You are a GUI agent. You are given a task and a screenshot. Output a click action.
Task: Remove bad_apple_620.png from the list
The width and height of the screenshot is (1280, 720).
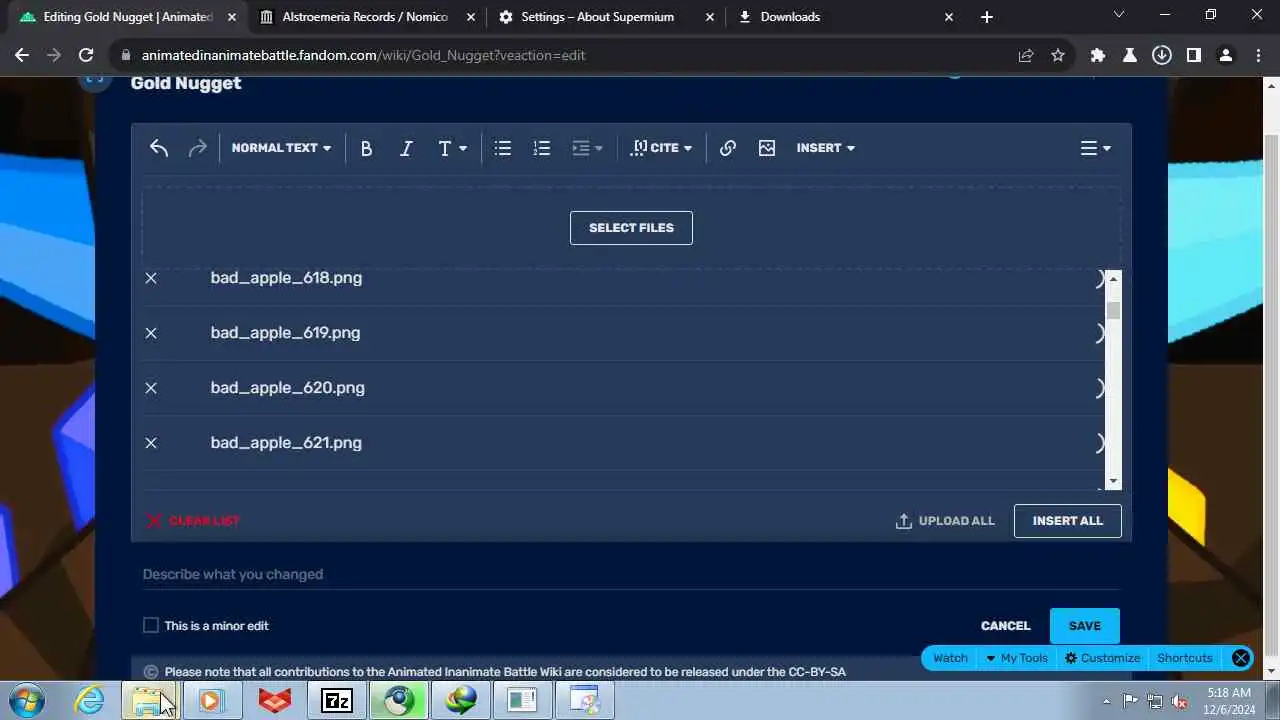[x=151, y=388]
